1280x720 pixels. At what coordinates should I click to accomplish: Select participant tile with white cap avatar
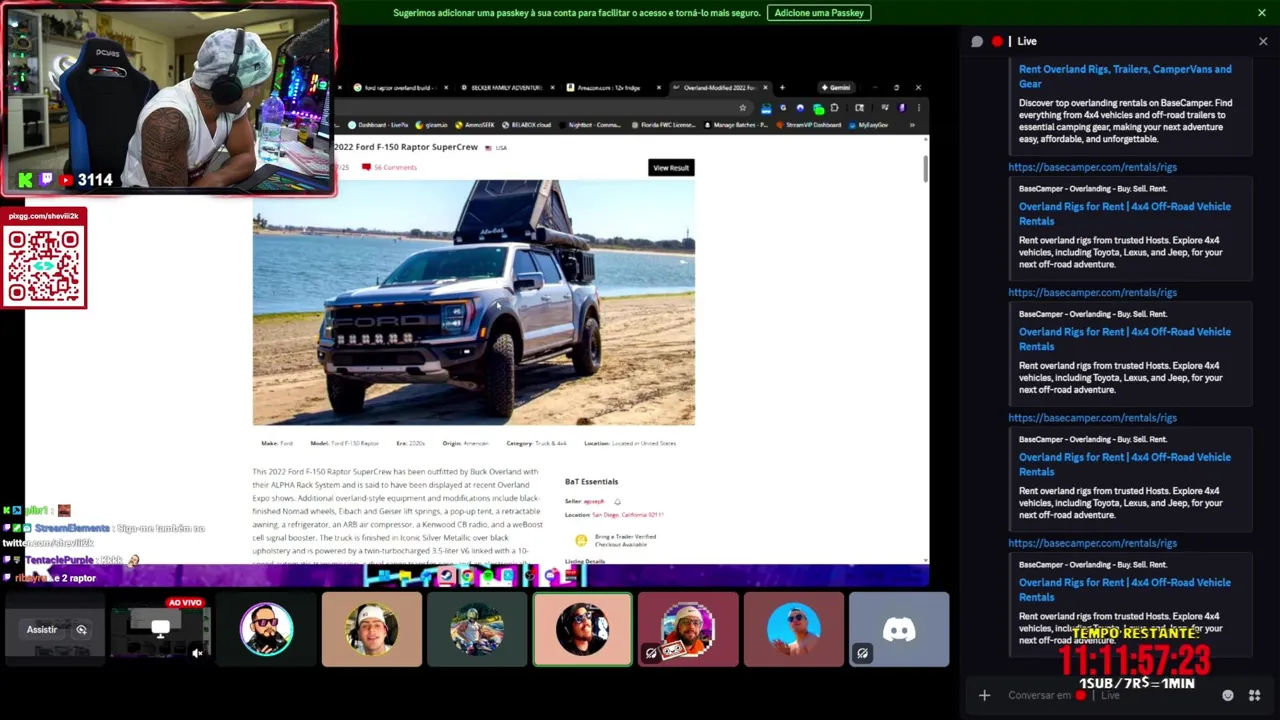tap(372, 629)
